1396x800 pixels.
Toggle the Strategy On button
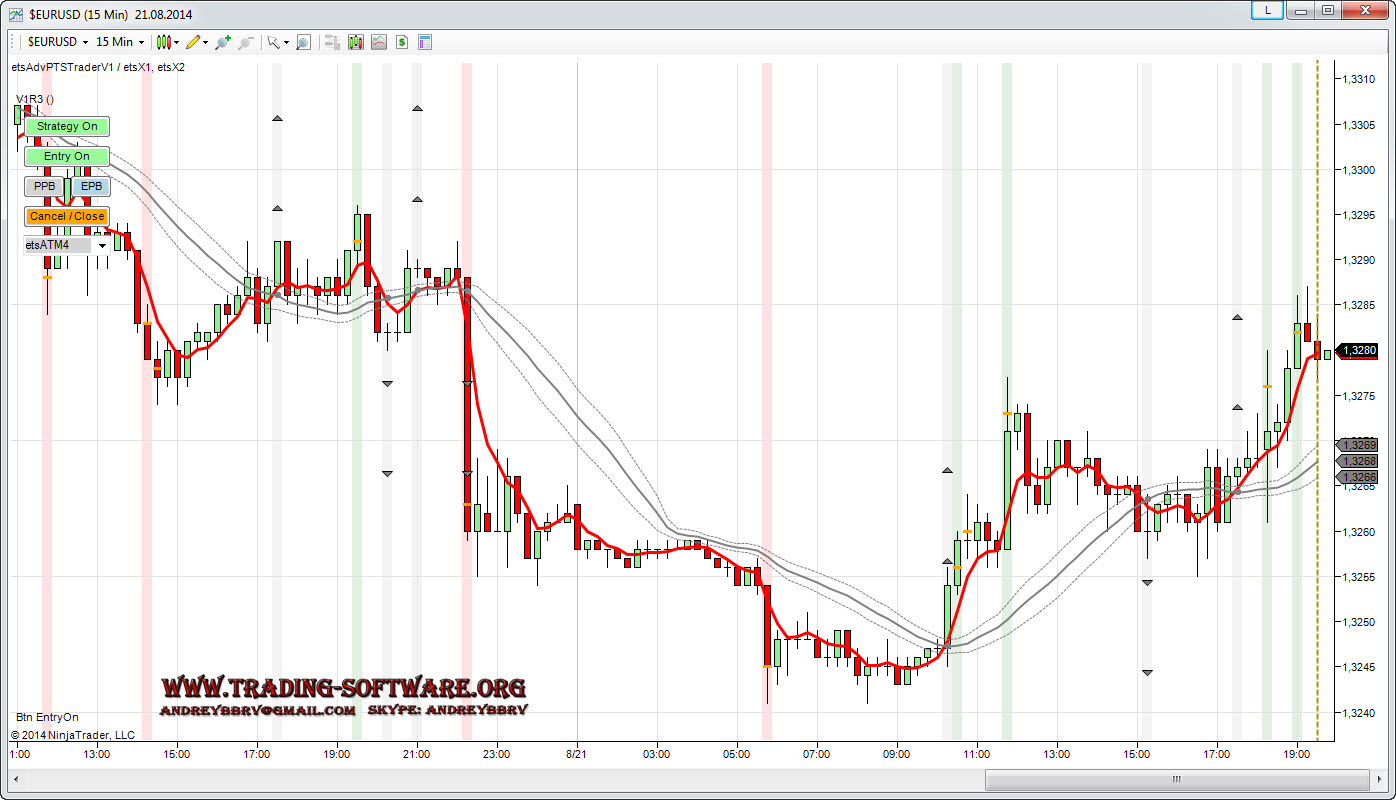click(67, 126)
